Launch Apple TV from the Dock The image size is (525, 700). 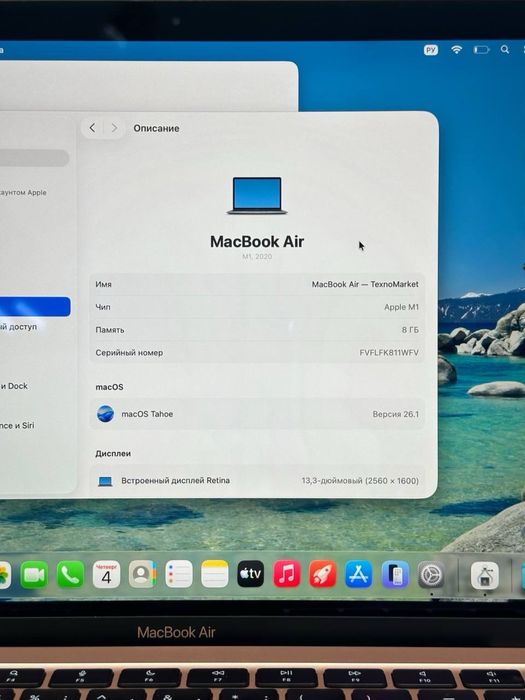coord(250,574)
